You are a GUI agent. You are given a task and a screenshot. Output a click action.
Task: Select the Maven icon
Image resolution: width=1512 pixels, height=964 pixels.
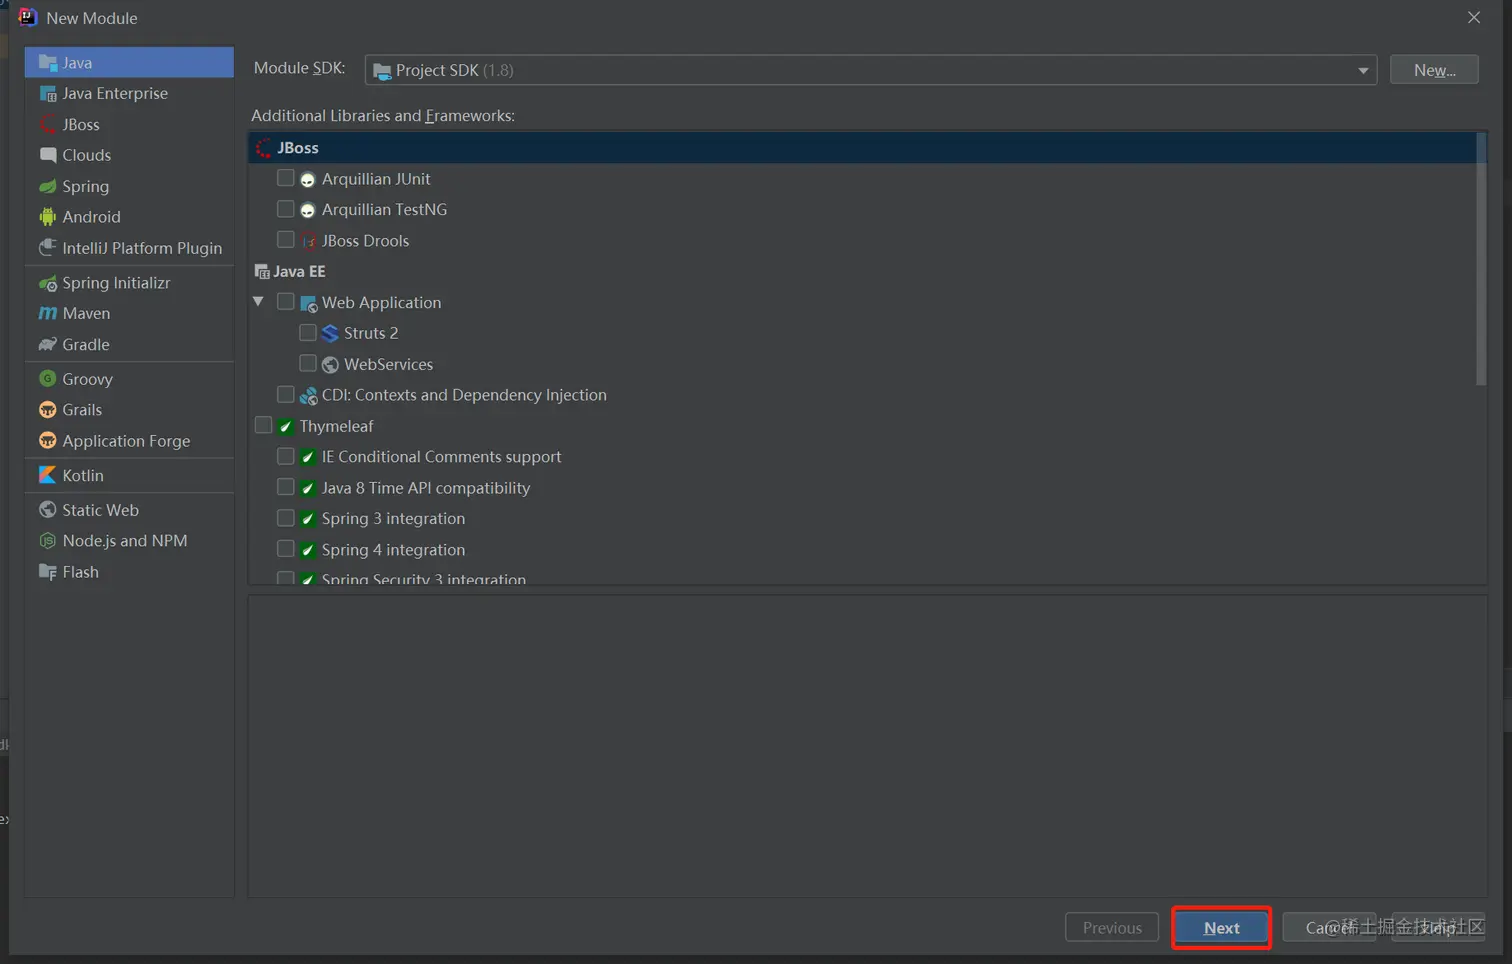click(x=47, y=313)
